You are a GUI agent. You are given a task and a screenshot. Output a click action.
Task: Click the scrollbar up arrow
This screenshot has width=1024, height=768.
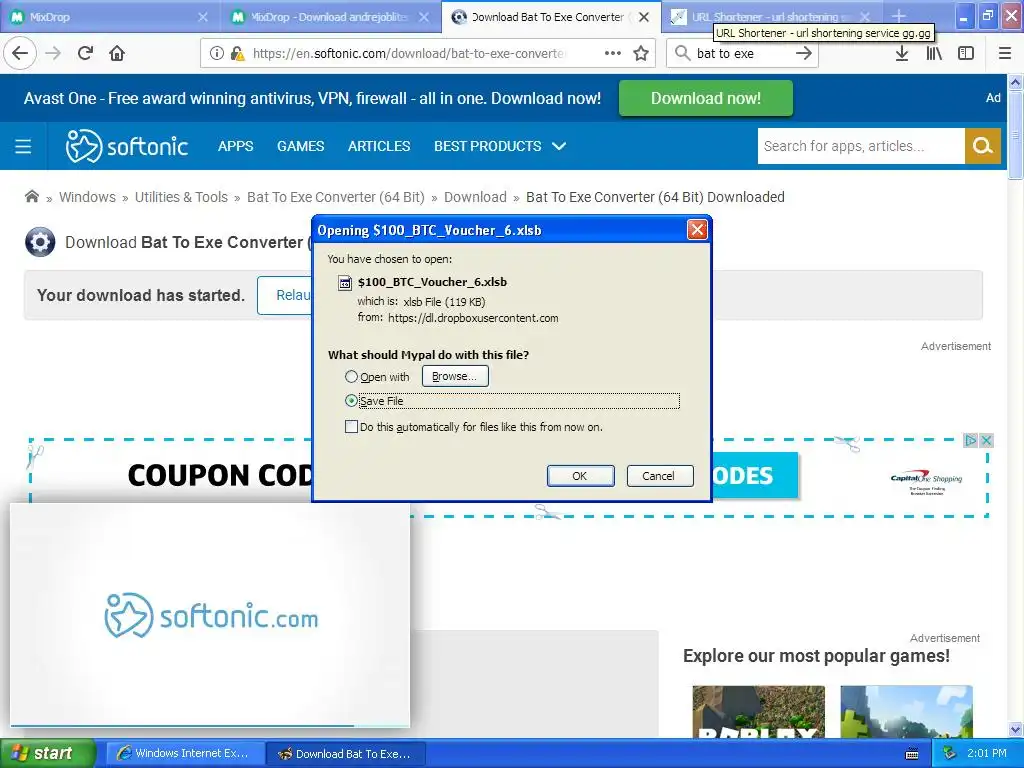[1015, 82]
